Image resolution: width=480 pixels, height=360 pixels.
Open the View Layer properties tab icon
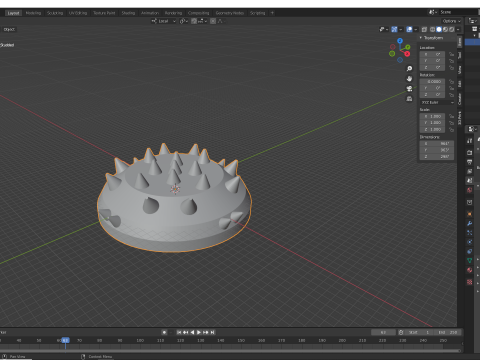pyautogui.click(x=470, y=171)
